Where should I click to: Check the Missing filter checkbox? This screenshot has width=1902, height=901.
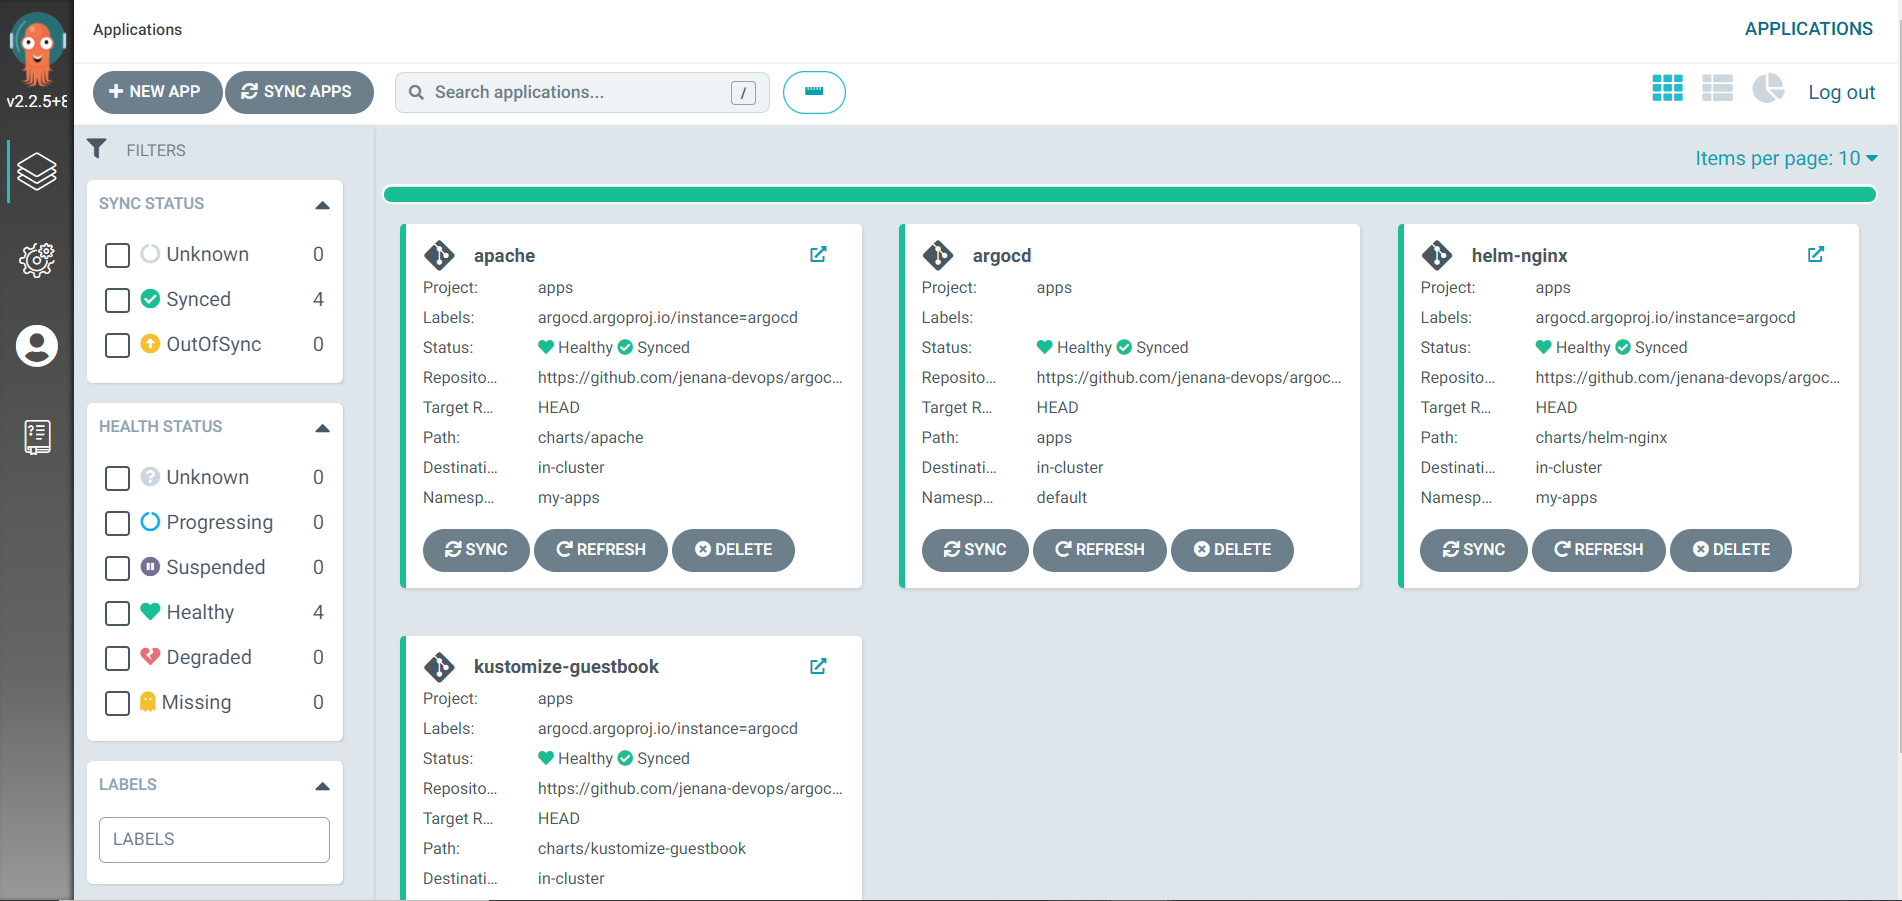point(117,703)
